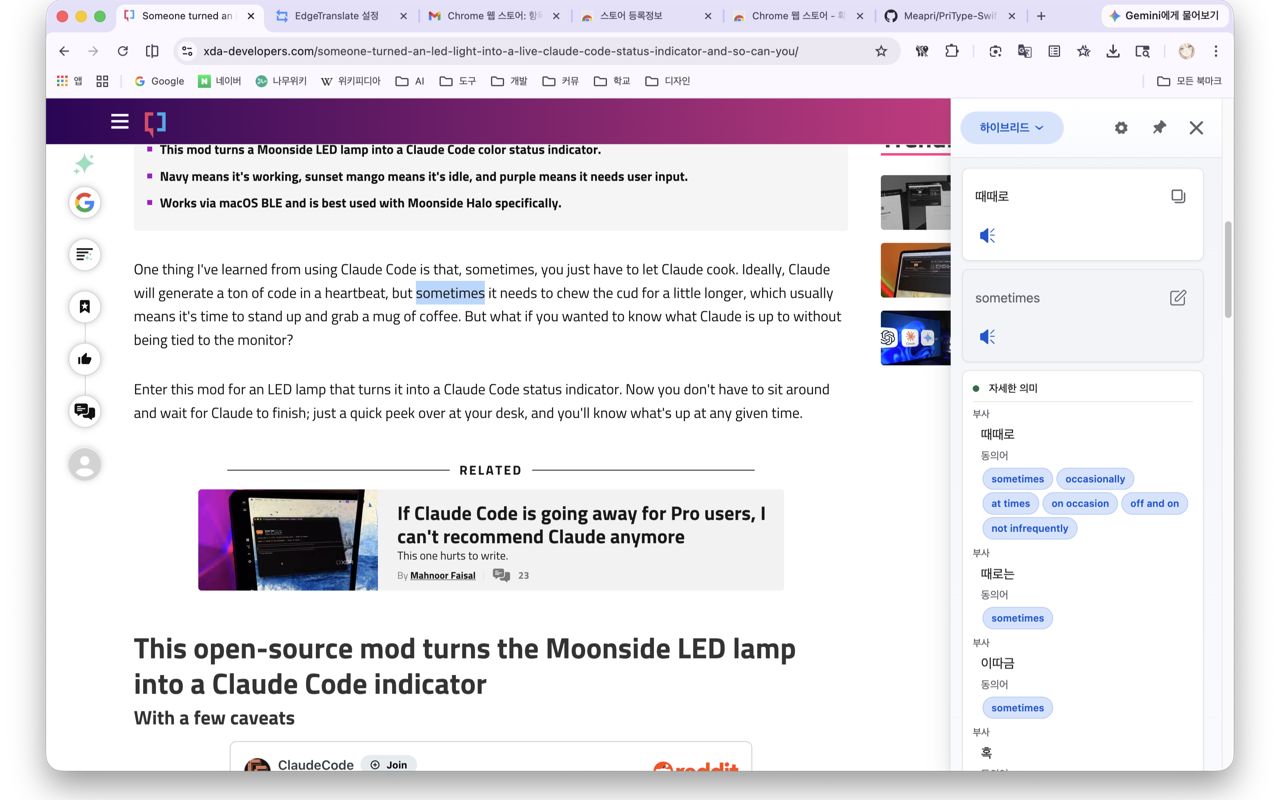
Task: Open the Chrome extensions puzzle menu
Action: click(x=952, y=51)
